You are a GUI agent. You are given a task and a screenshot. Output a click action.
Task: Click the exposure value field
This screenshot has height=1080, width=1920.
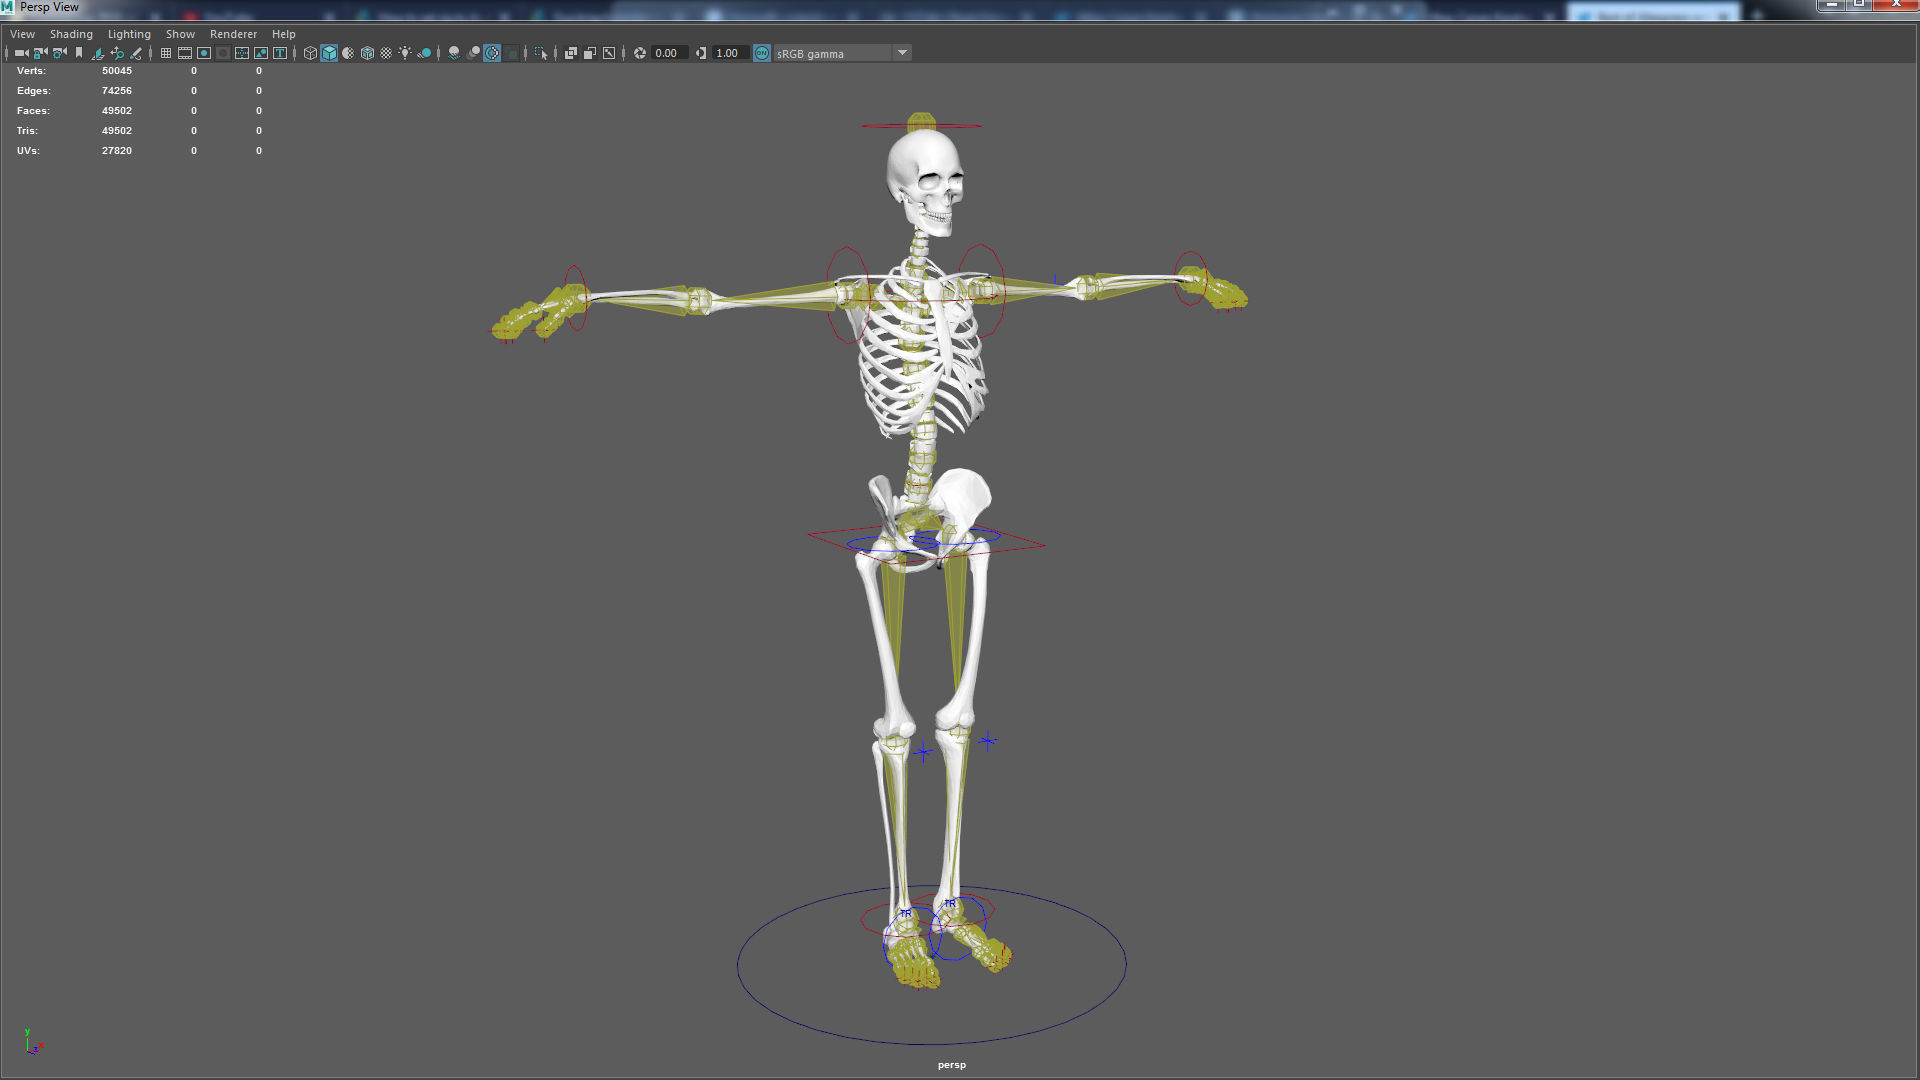pyautogui.click(x=667, y=53)
